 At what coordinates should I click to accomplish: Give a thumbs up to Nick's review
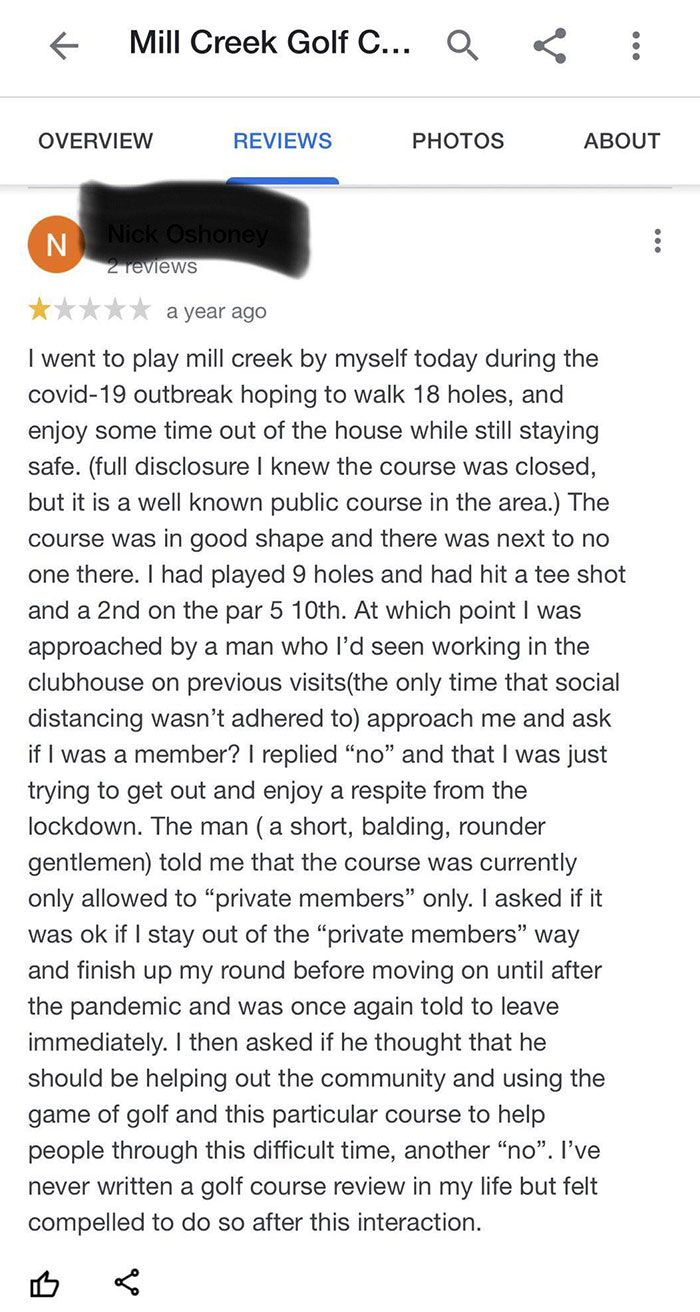pos(43,1283)
